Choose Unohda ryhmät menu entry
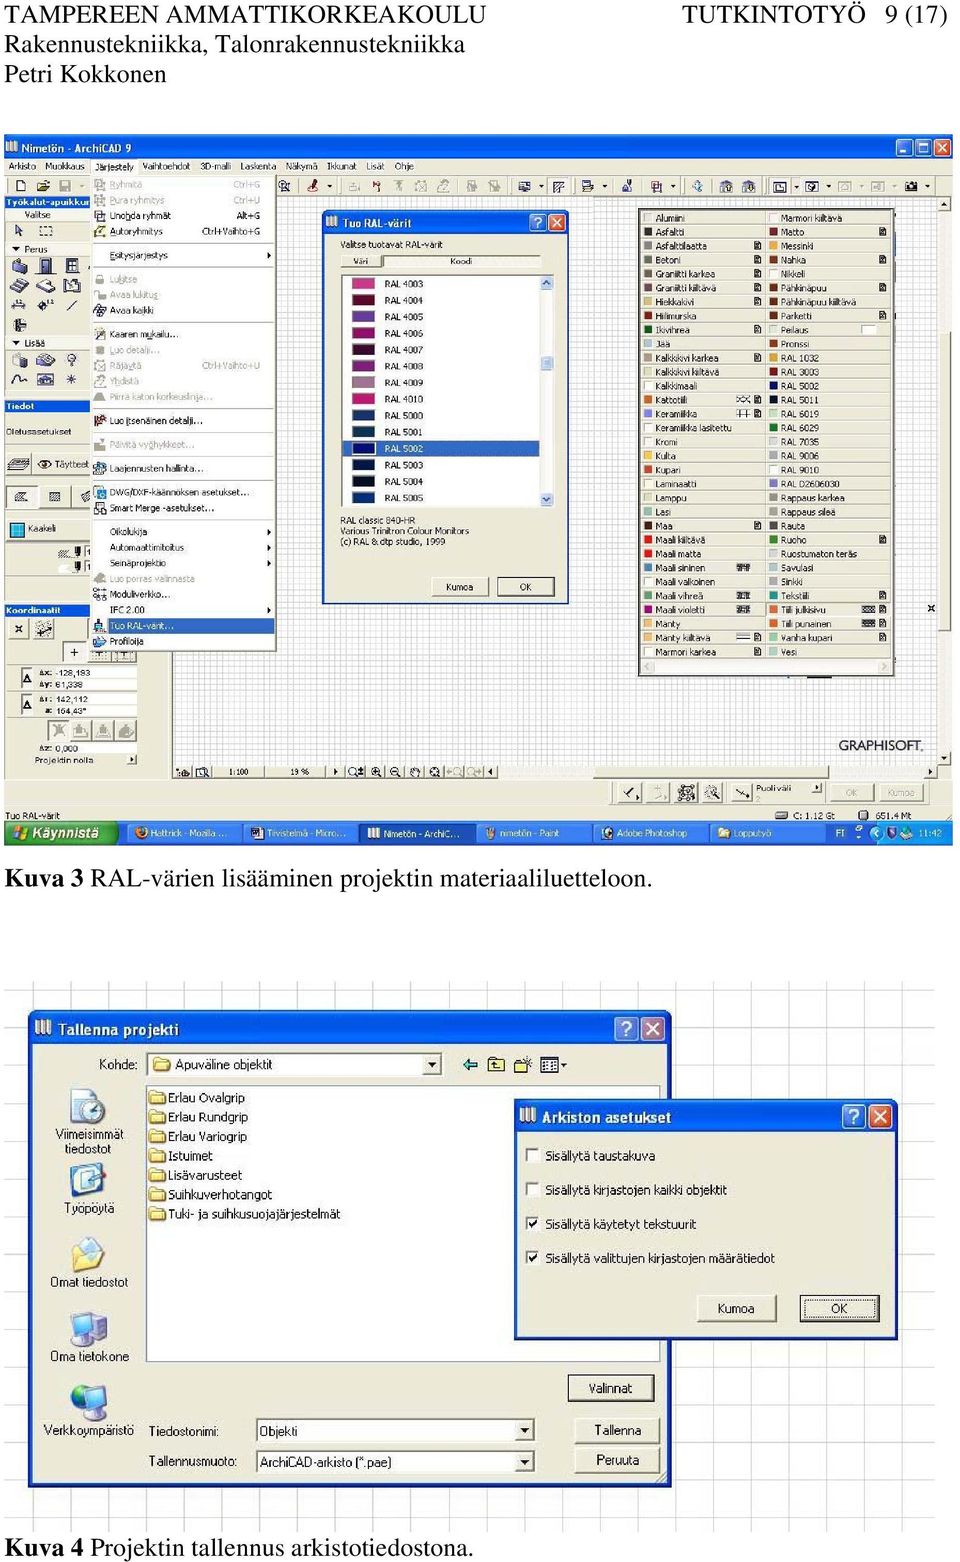 183,215
